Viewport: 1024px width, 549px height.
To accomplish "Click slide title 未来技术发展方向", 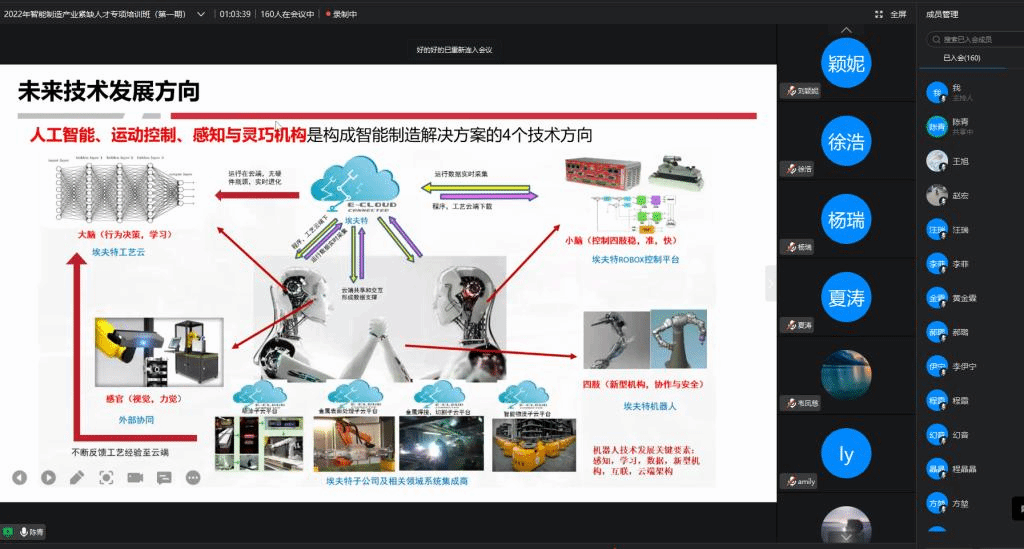I will 108,91.
